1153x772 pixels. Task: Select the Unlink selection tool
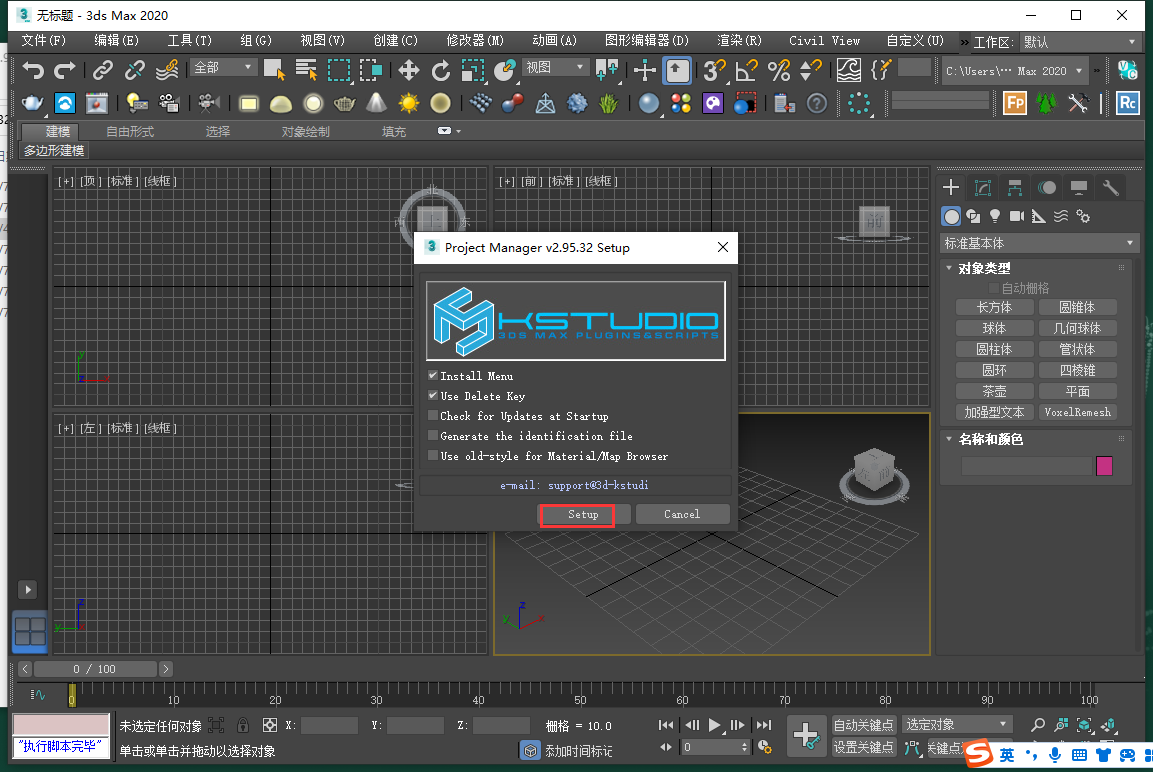(x=135, y=71)
